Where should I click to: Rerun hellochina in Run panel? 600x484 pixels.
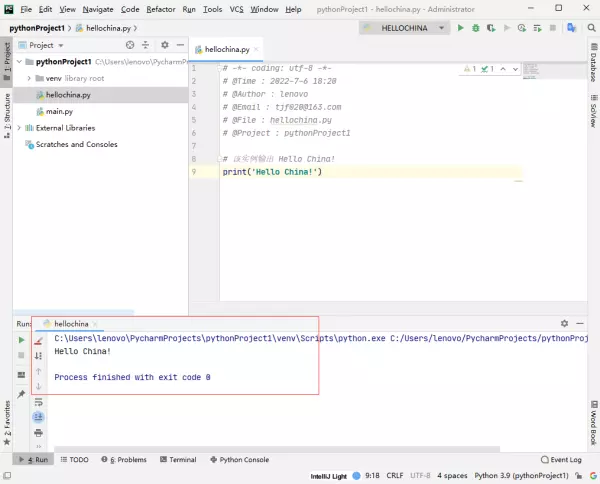tap(21, 340)
